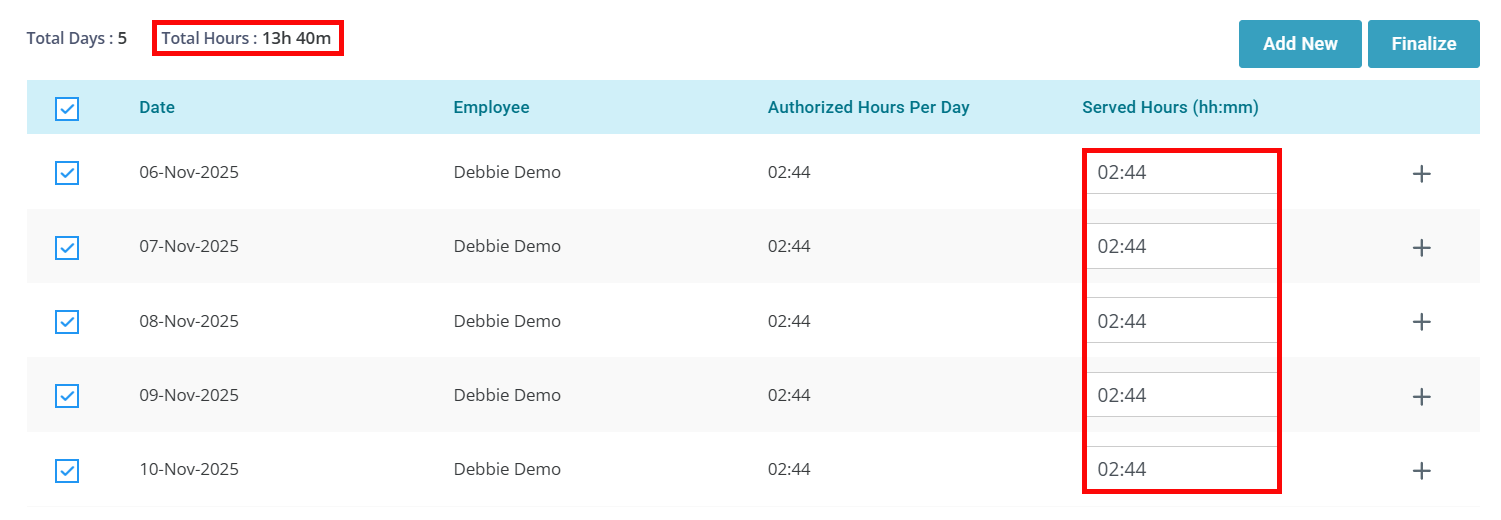
Task: Click the Date column header
Action: point(157,108)
